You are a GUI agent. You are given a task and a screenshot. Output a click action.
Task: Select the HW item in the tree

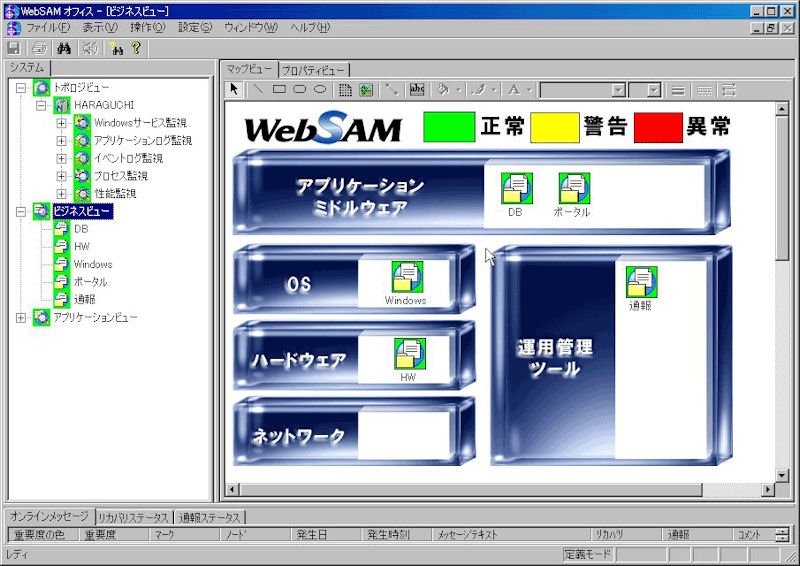(x=82, y=247)
